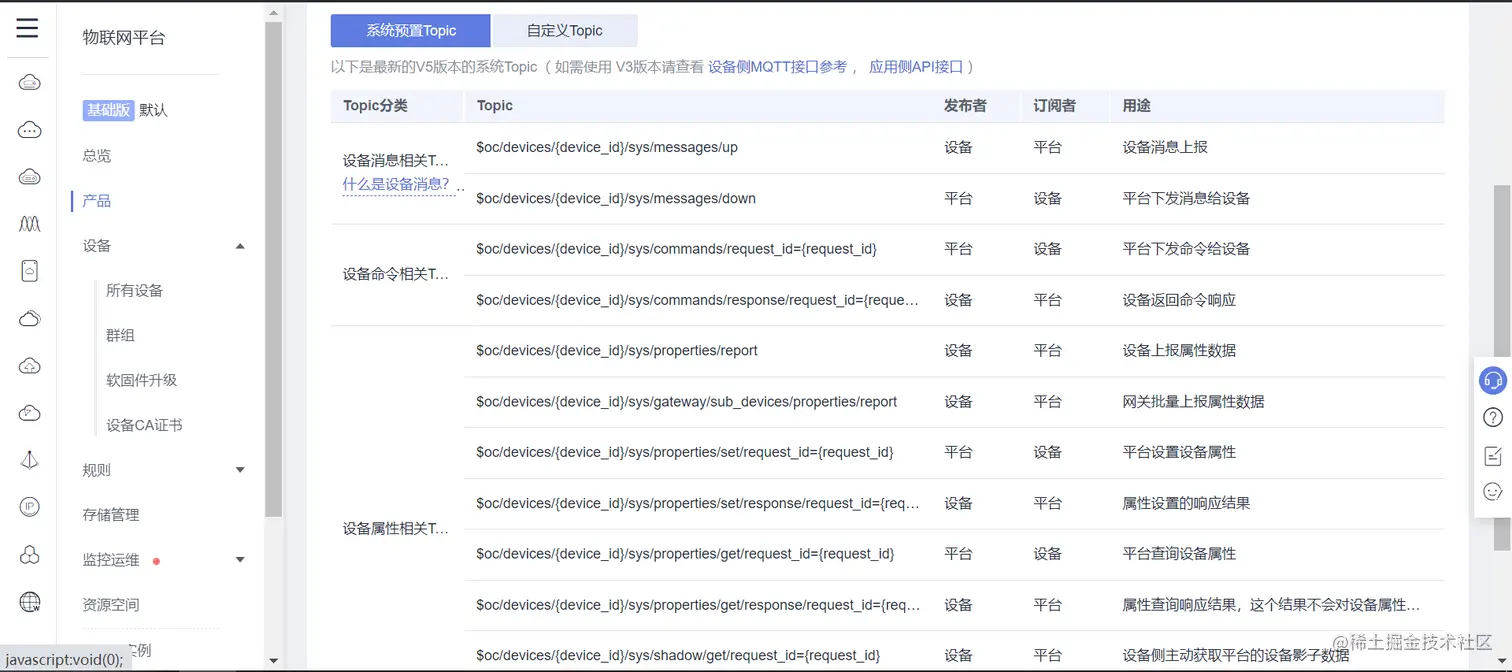
Task: Open 存储管理 in the side menu
Action: point(111,515)
